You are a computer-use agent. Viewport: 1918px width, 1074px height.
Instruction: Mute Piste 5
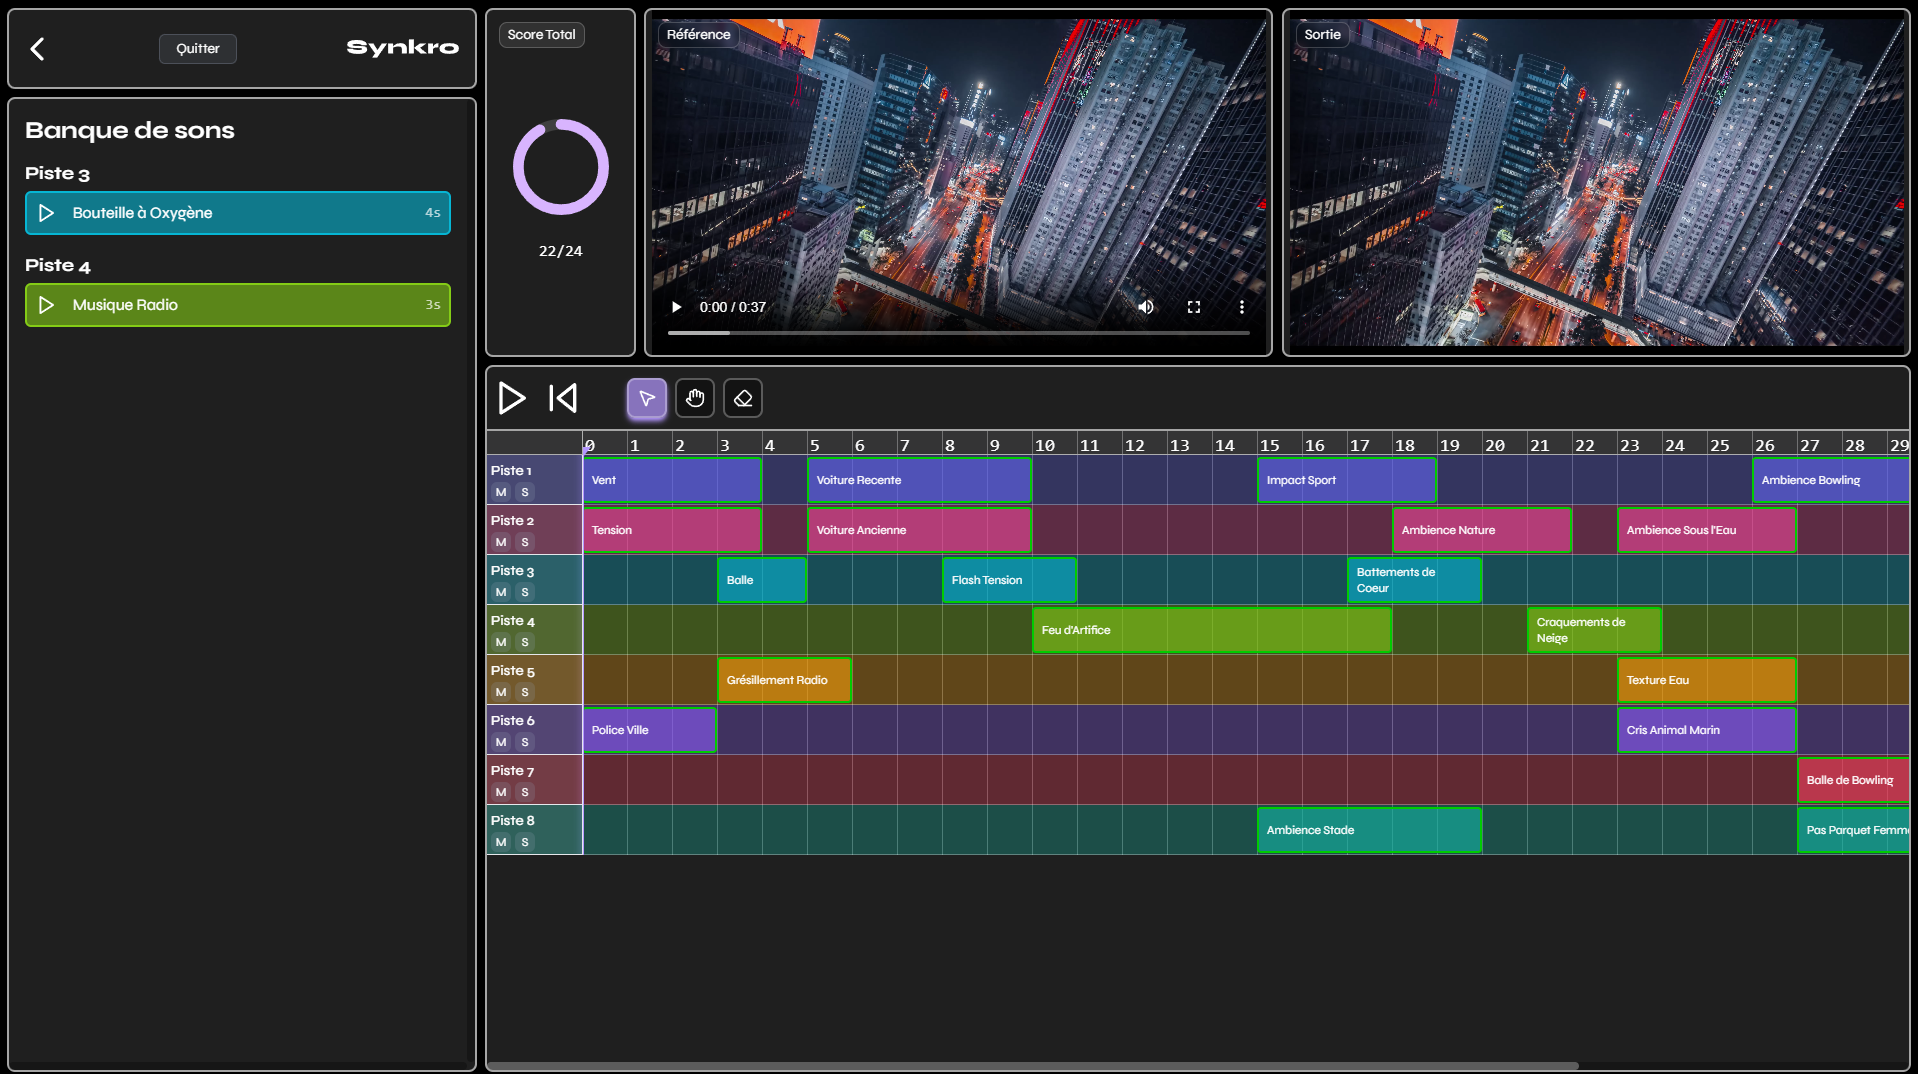click(x=501, y=692)
